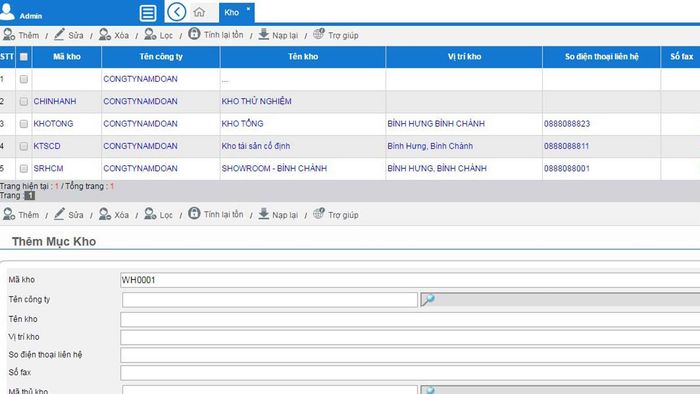Sort by So điện thoại liên hệ column header
Viewport: 700px width, 394px height.
[x=601, y=57]
